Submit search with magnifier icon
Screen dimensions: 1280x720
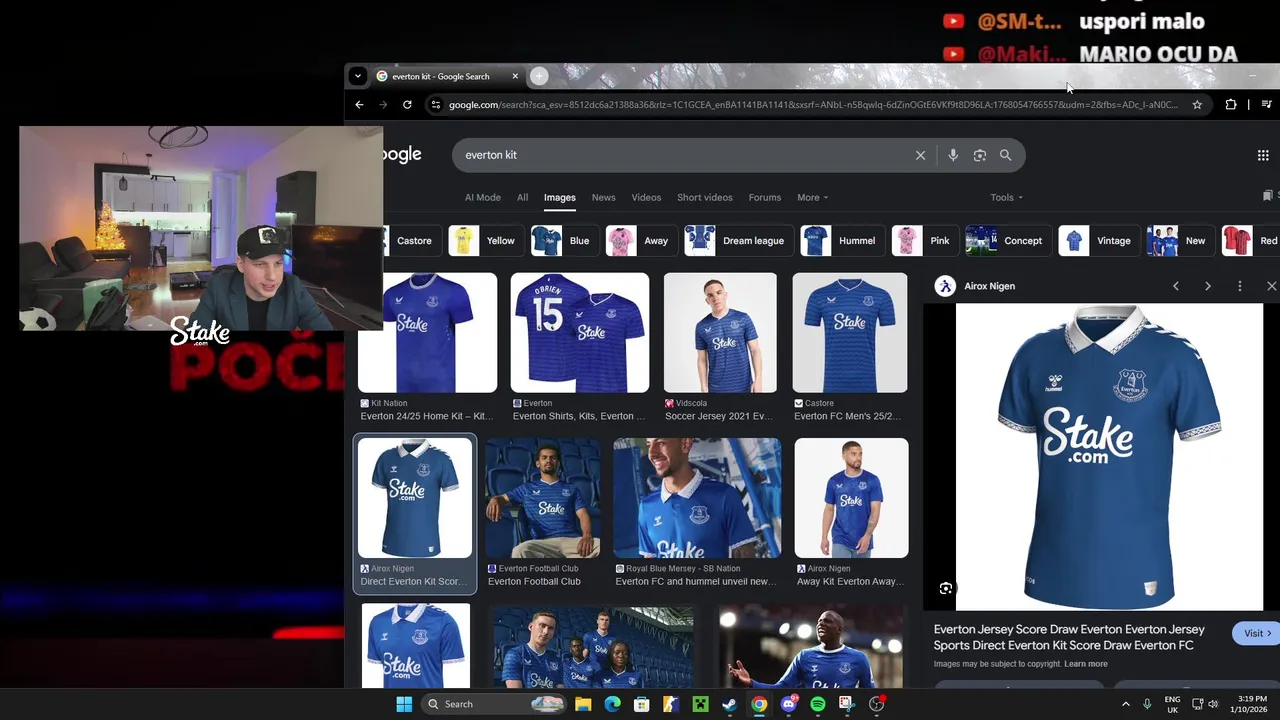(x=1005, y=155)
